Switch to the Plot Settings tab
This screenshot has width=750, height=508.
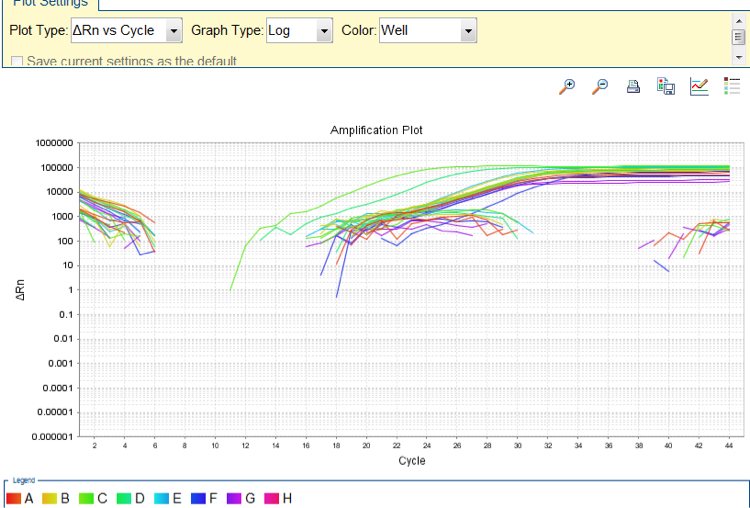click(48, 4)
